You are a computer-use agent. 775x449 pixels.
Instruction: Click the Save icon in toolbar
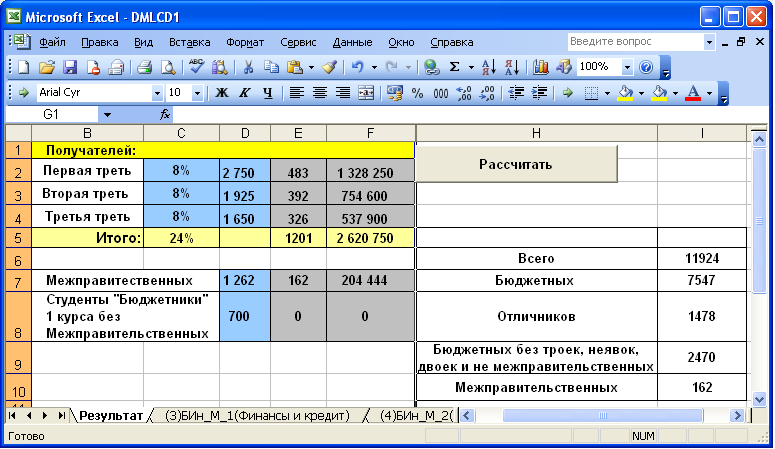tap(70, 67)
